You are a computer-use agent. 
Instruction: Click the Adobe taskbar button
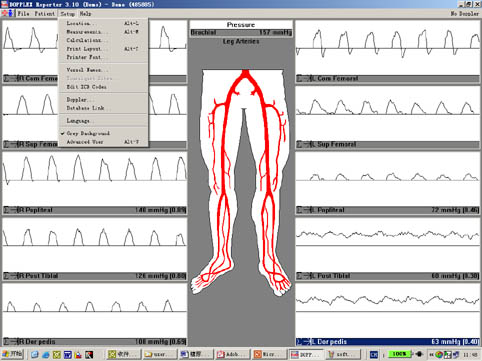(x=232, y=354)
